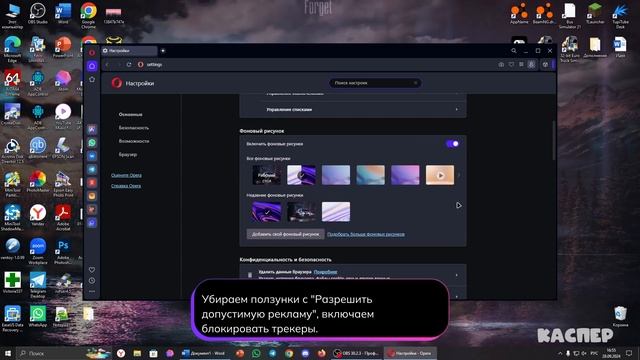Open Firefox from the taskbar
The image size is (640, 360).
322,353
